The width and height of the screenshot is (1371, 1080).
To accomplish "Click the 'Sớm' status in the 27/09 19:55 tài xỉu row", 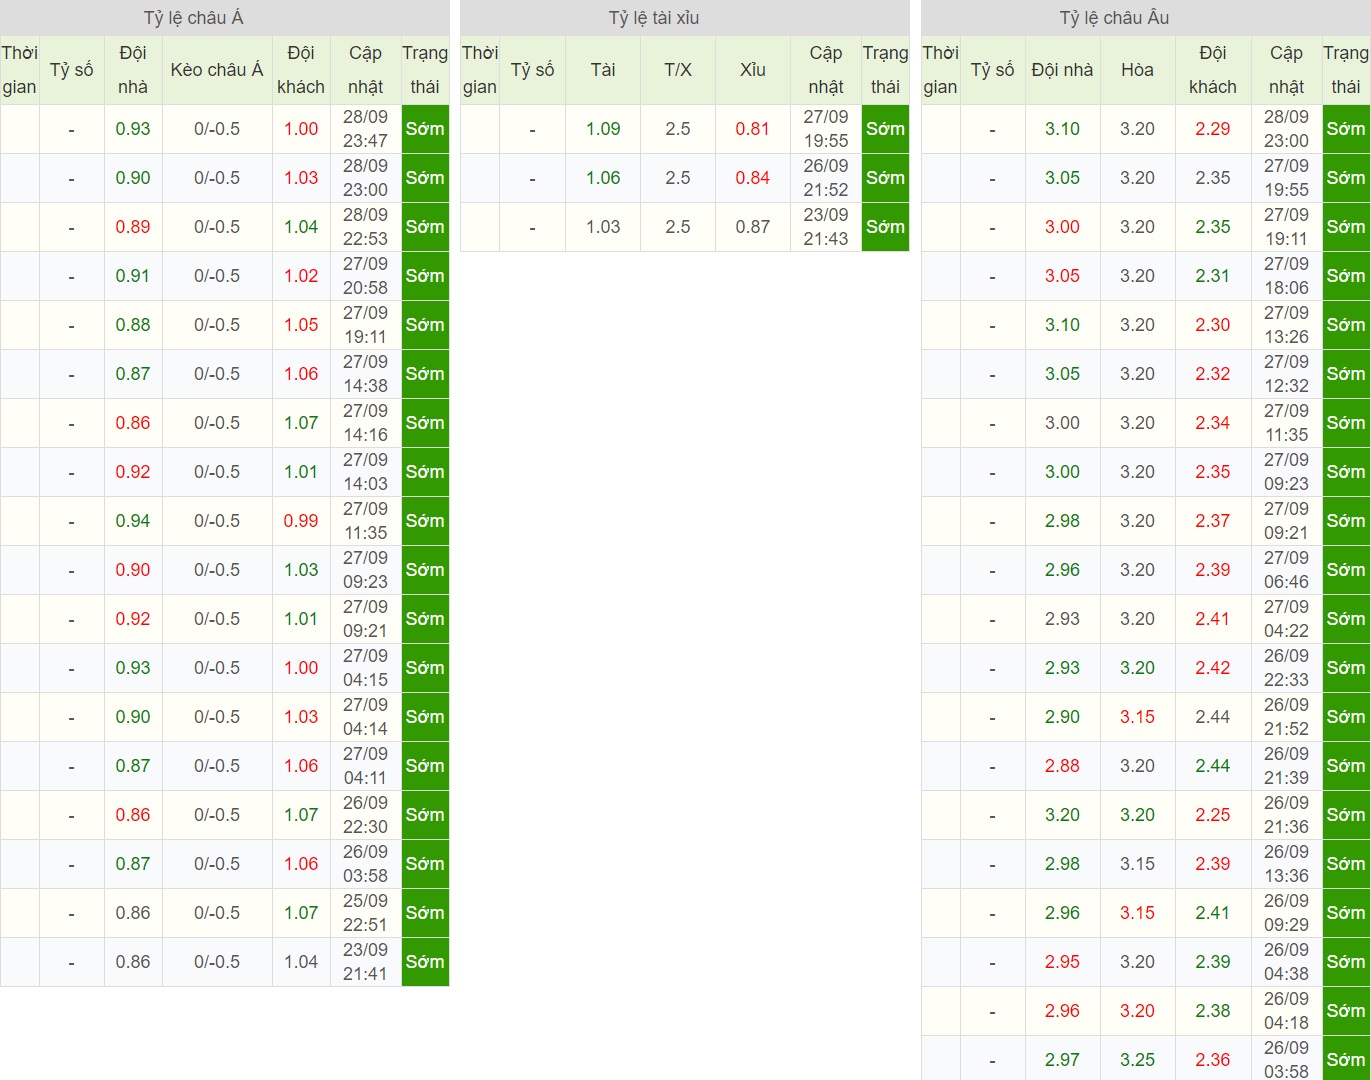I will point(885,129).
